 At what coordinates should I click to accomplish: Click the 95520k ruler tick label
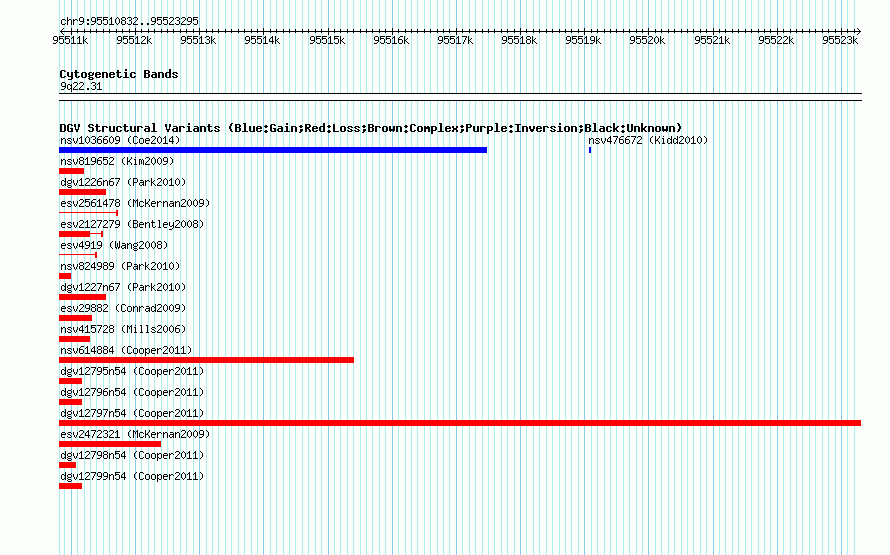pos(647,40)
